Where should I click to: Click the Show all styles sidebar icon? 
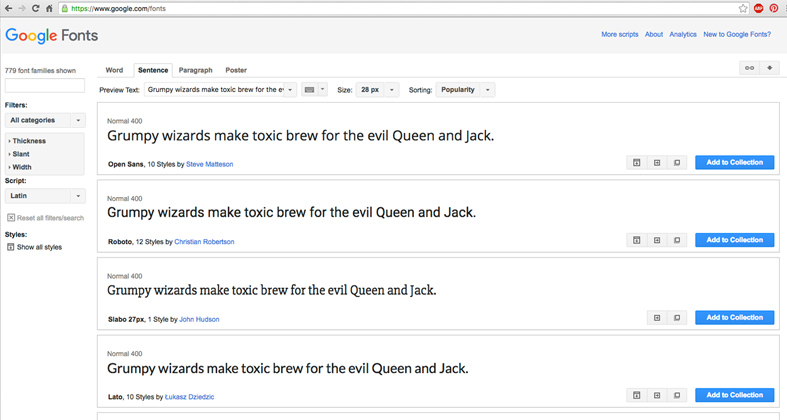[x=11, y=247]
